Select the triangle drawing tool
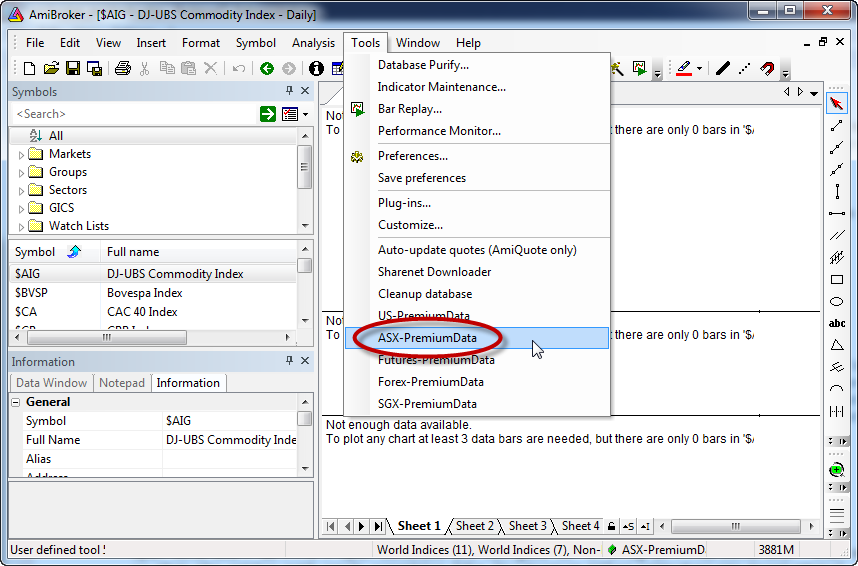Screen dimensions: 858x566 click(x=837, y=345)
